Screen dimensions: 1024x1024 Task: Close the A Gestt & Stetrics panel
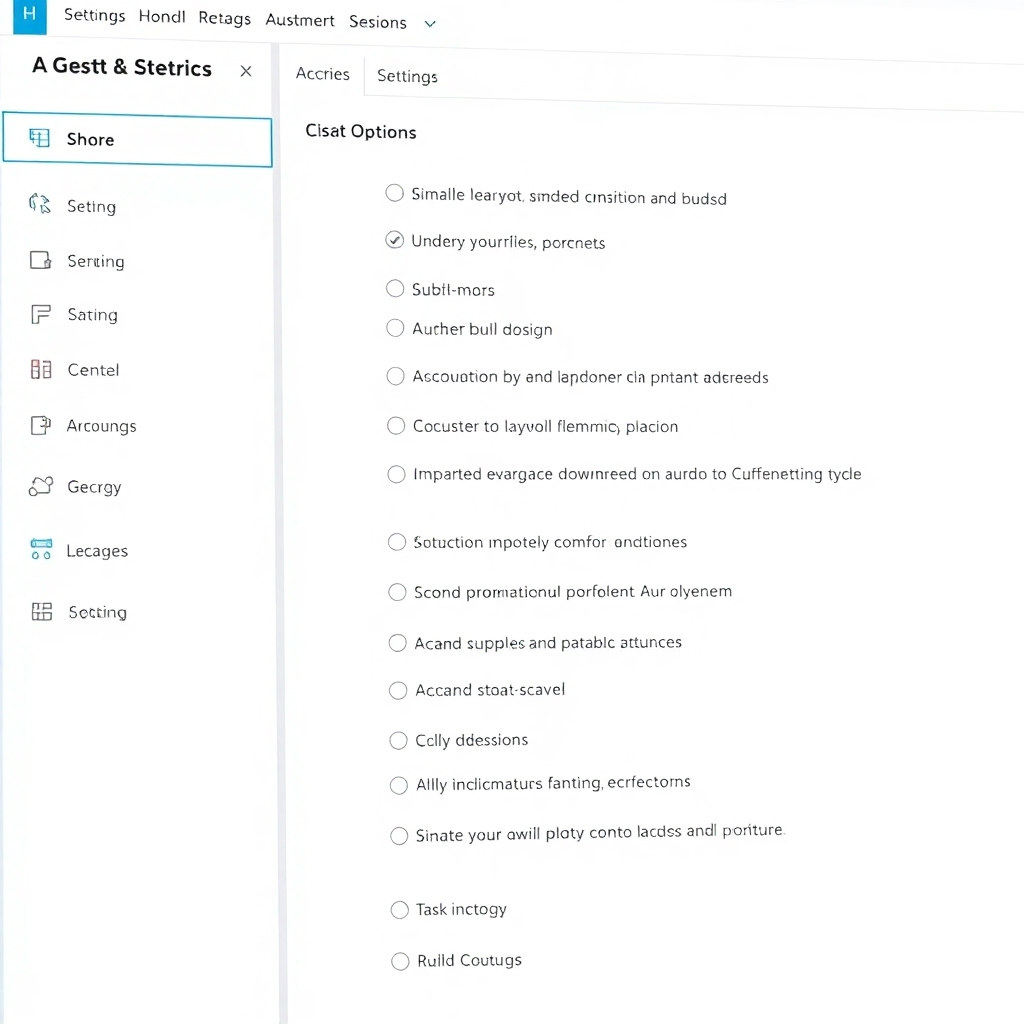click(246, 71)
